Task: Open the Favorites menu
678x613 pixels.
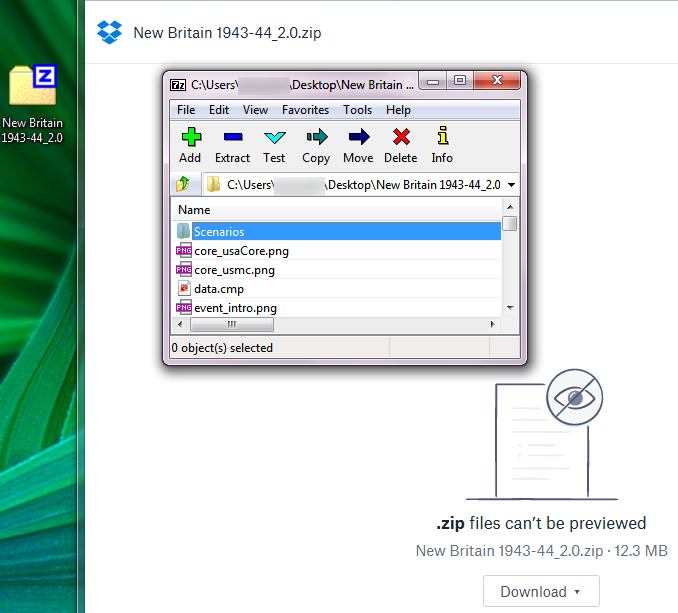Action: [x=305, y=110]
